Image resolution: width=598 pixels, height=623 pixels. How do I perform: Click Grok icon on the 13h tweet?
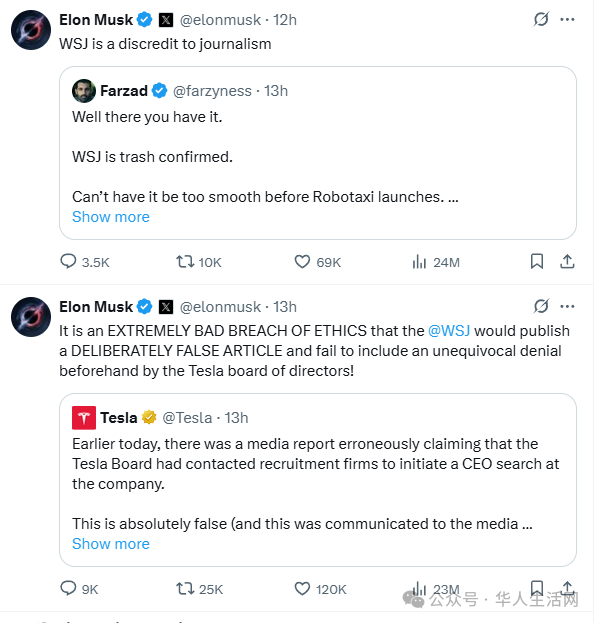(x=541, y=306)
